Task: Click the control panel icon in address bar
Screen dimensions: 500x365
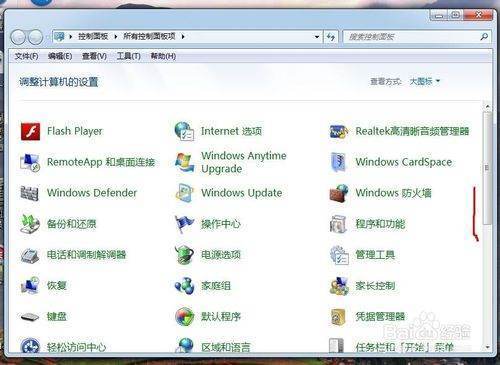Action: pyautogui.click(x=60, y=36)
